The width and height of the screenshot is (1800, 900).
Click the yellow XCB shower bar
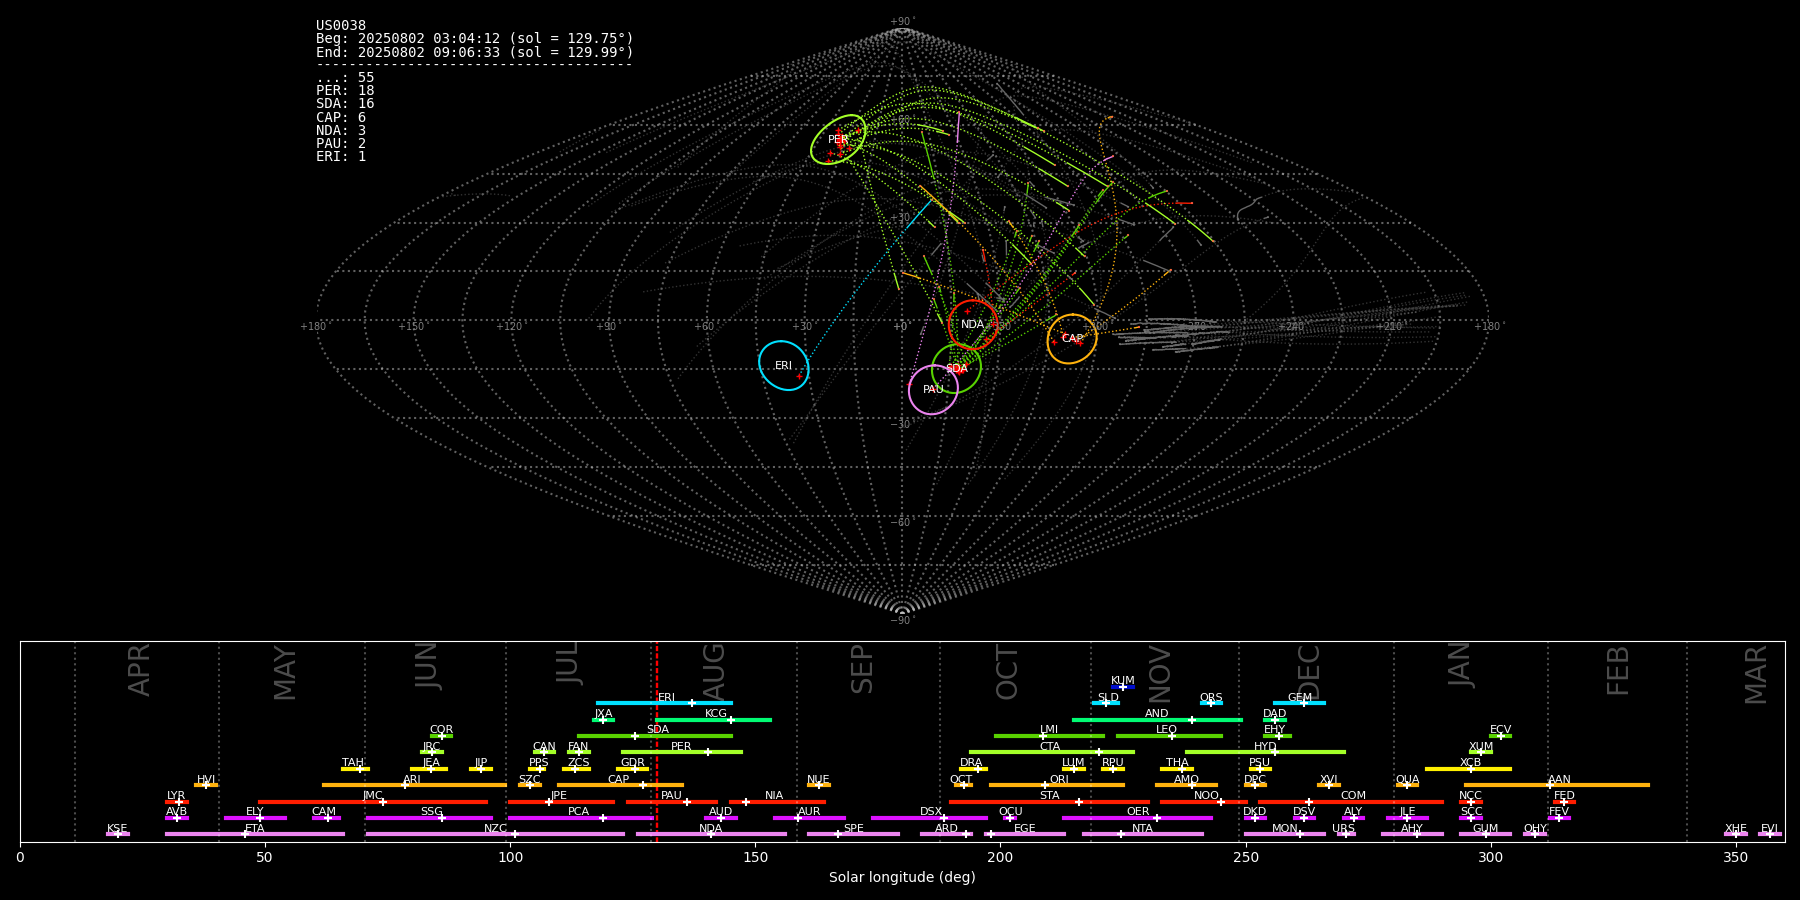coord(1468,768)
